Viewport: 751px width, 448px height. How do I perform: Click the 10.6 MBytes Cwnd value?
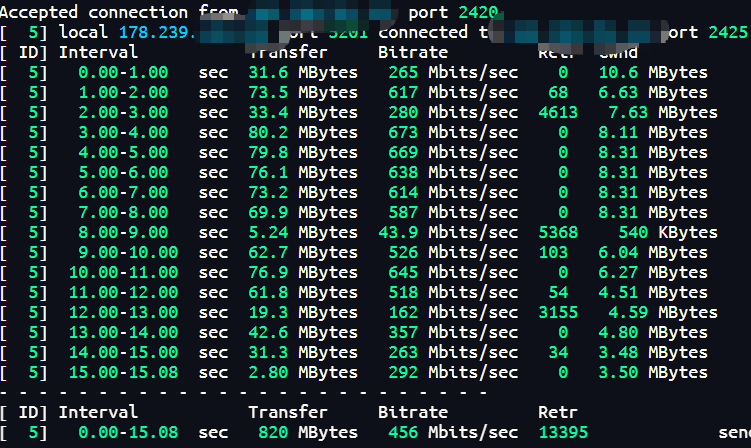pyautogui.click(x=653, y=72)
